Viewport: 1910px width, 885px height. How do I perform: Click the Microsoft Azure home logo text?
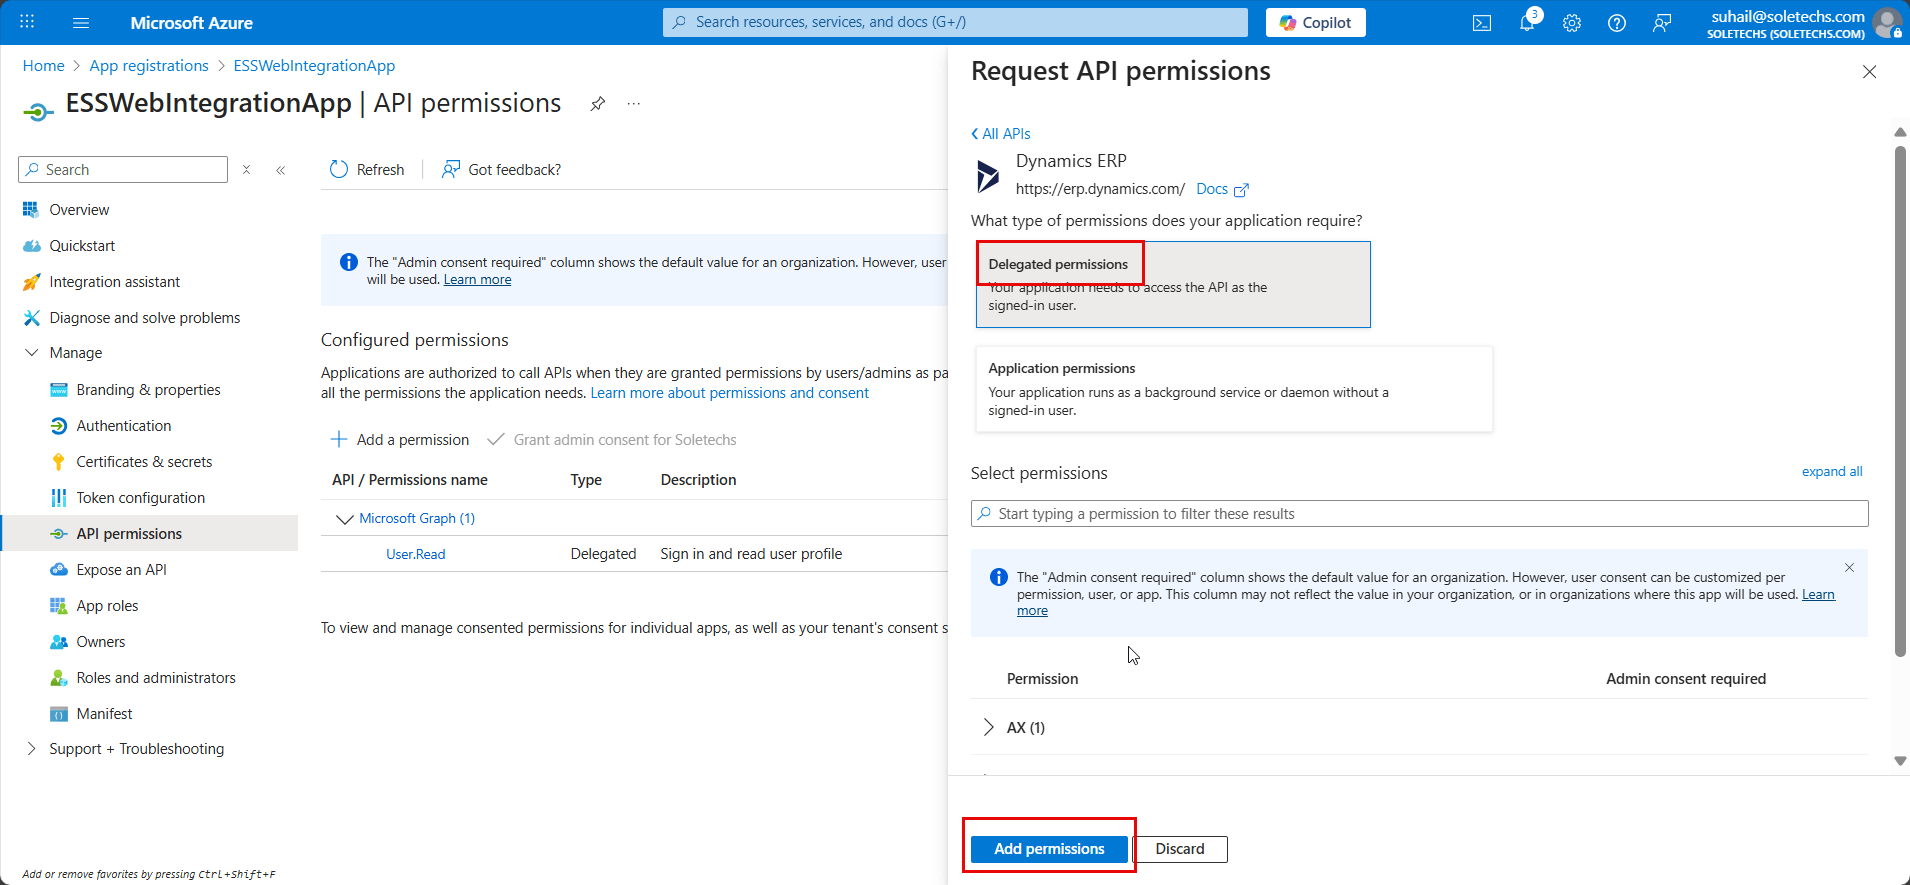pyautogui.click(x=191, y=22)
